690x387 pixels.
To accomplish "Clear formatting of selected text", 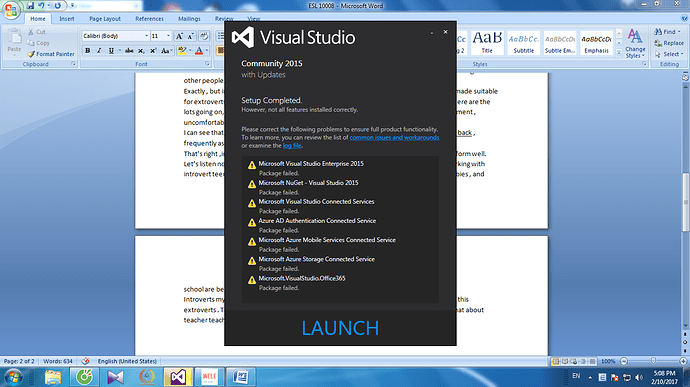I will pos(204,36).
